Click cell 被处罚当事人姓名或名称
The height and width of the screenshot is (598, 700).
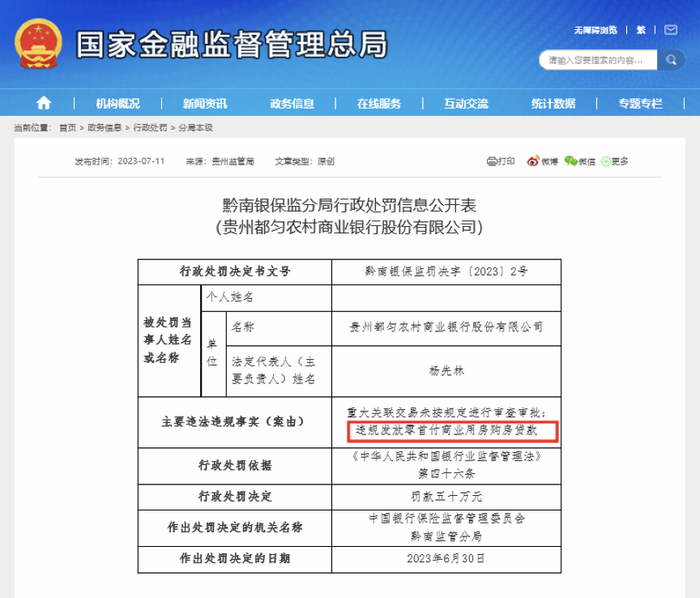pyautogui.click(x=169, y=341)
